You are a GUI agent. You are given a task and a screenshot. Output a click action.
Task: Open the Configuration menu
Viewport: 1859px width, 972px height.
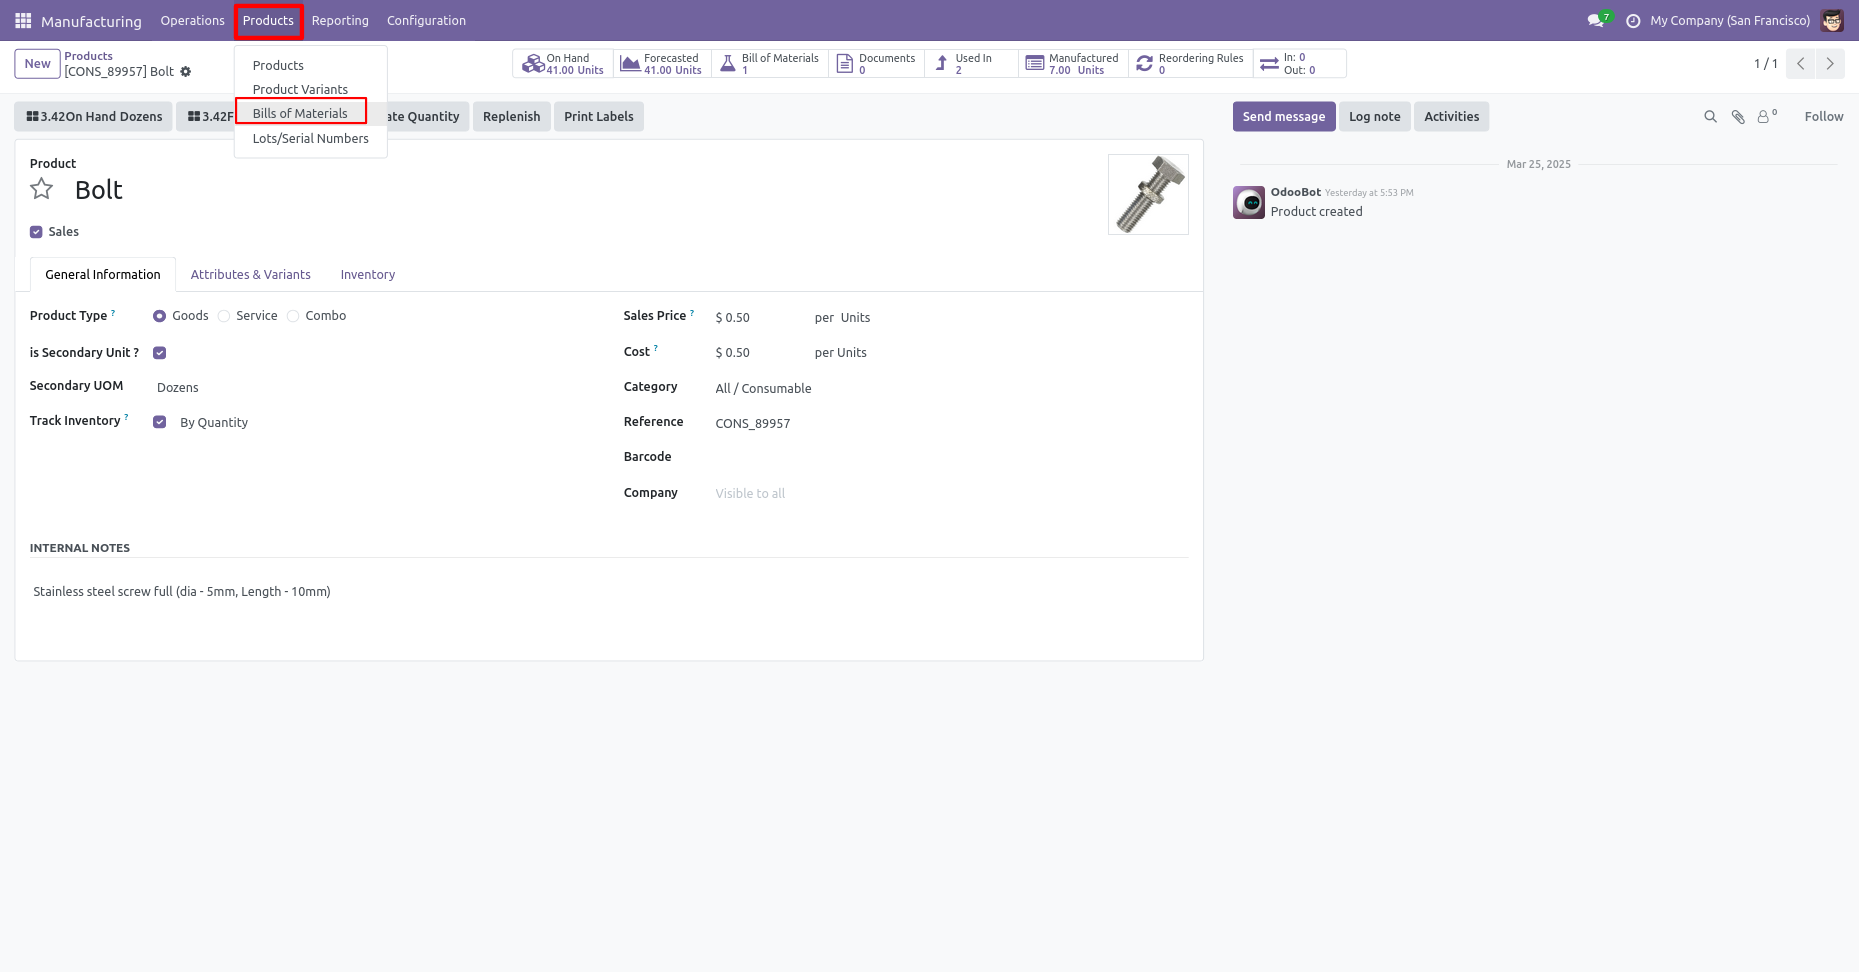point(426,20)
